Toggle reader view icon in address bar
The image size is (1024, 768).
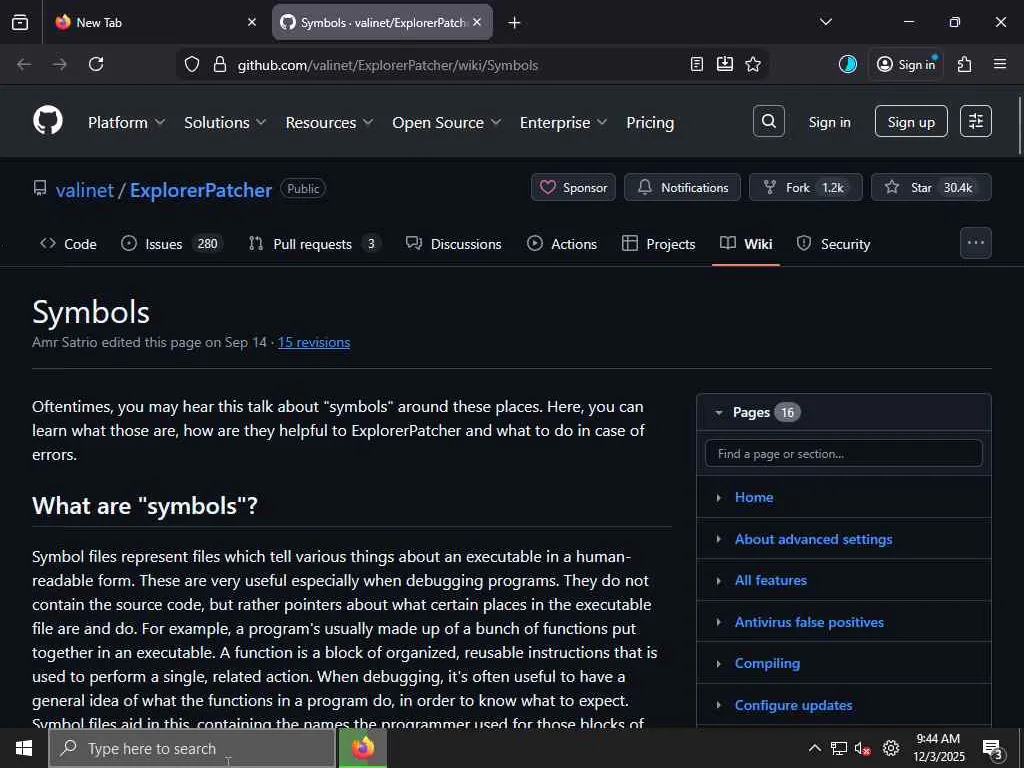[697, 64]
